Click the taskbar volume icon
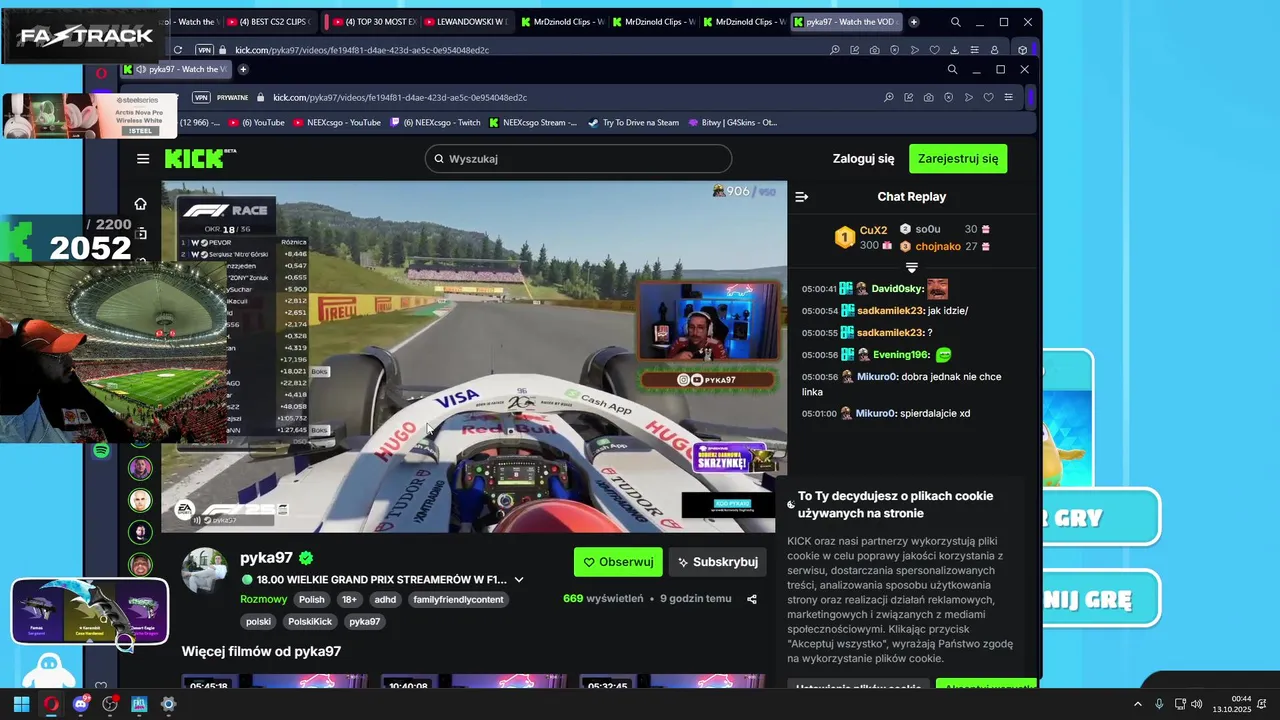 (x=1197, y=704)
